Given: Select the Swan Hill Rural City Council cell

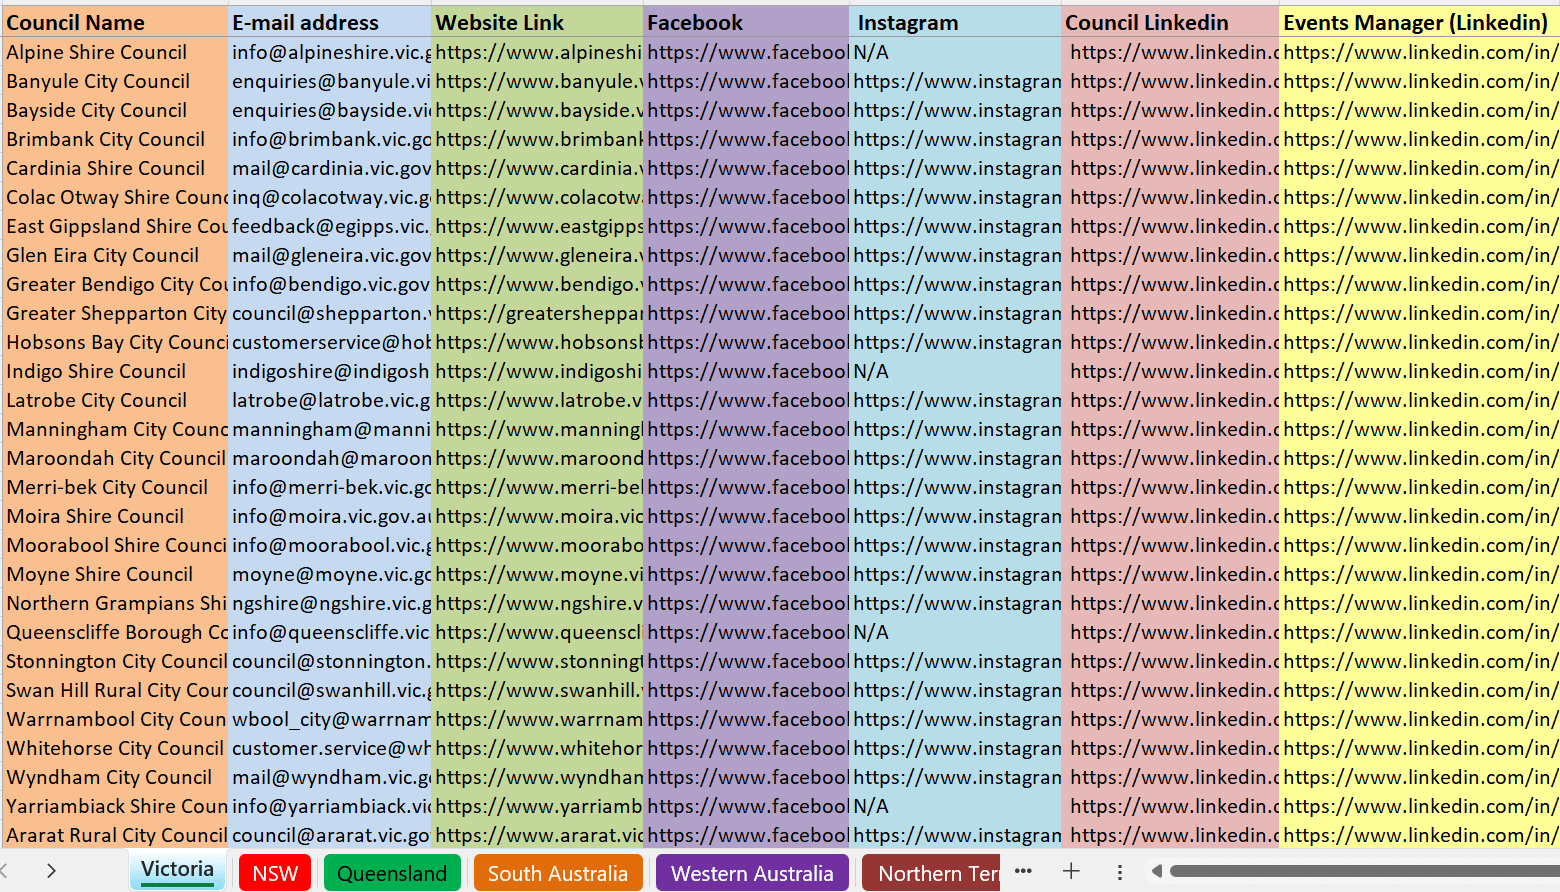Looking at the screenshot, I should (114, 690).
